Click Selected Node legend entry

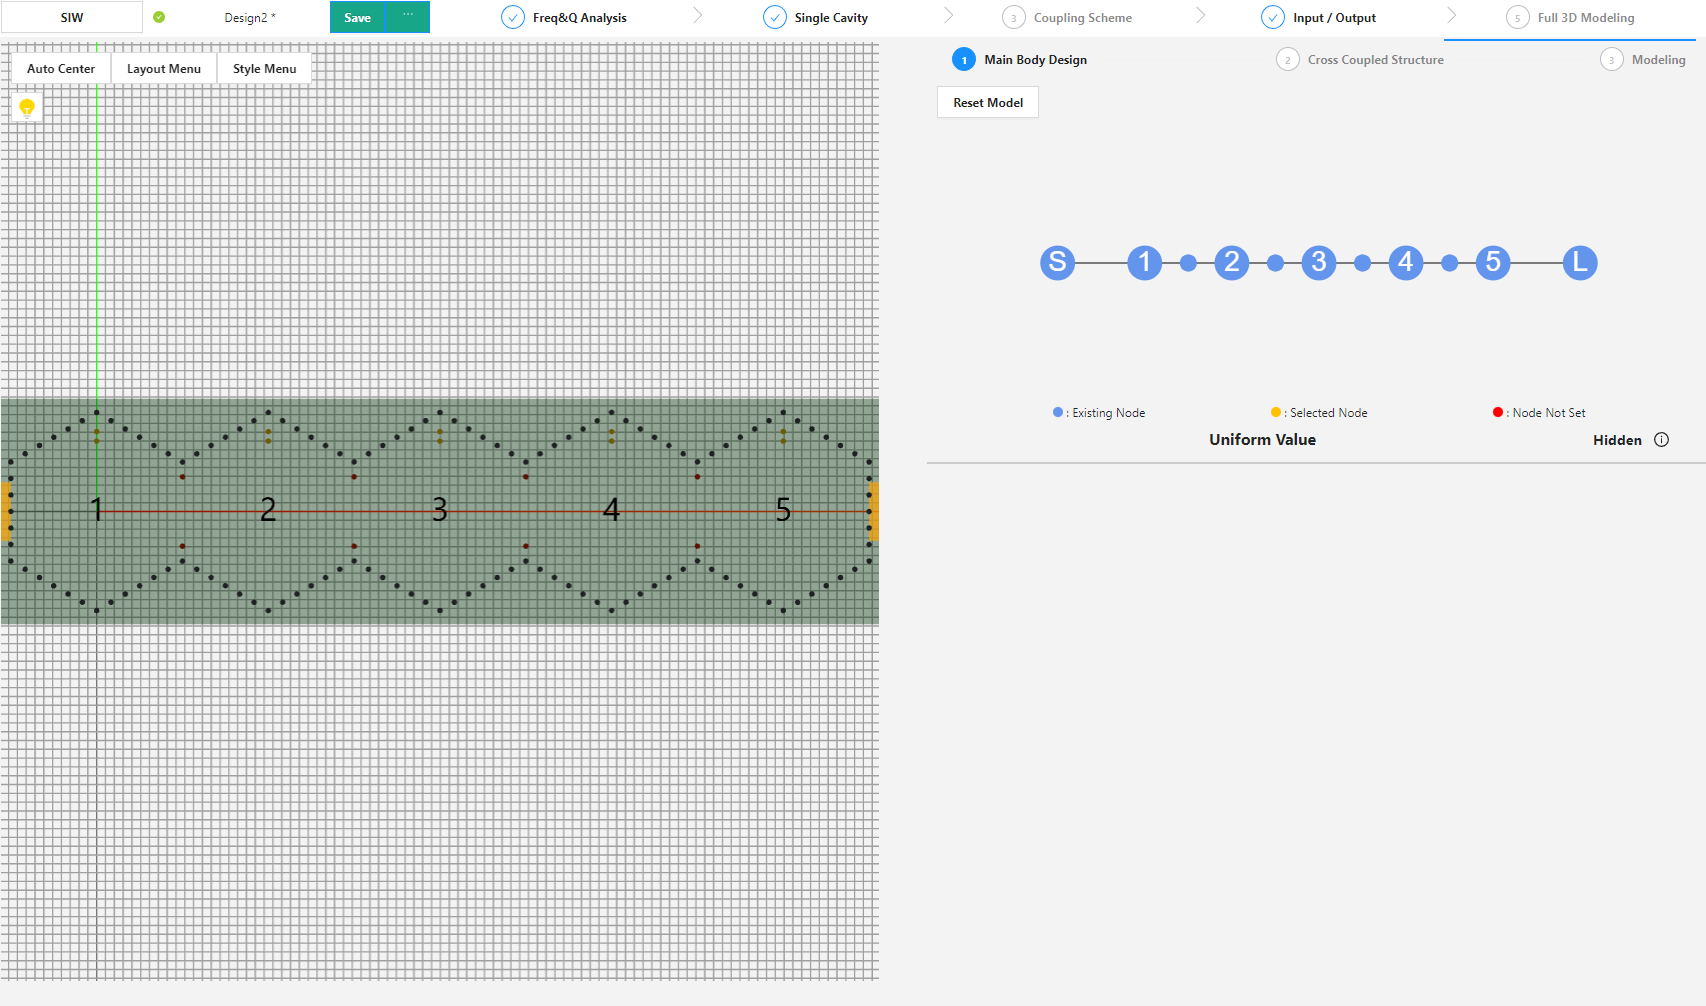1319,412
